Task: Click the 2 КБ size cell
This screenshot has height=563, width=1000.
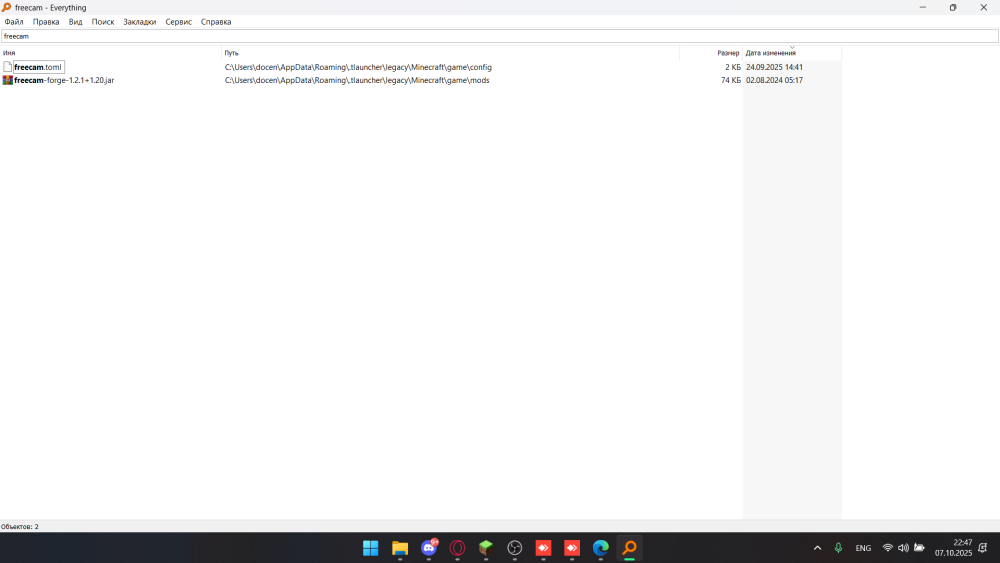Action: [733, 67]
